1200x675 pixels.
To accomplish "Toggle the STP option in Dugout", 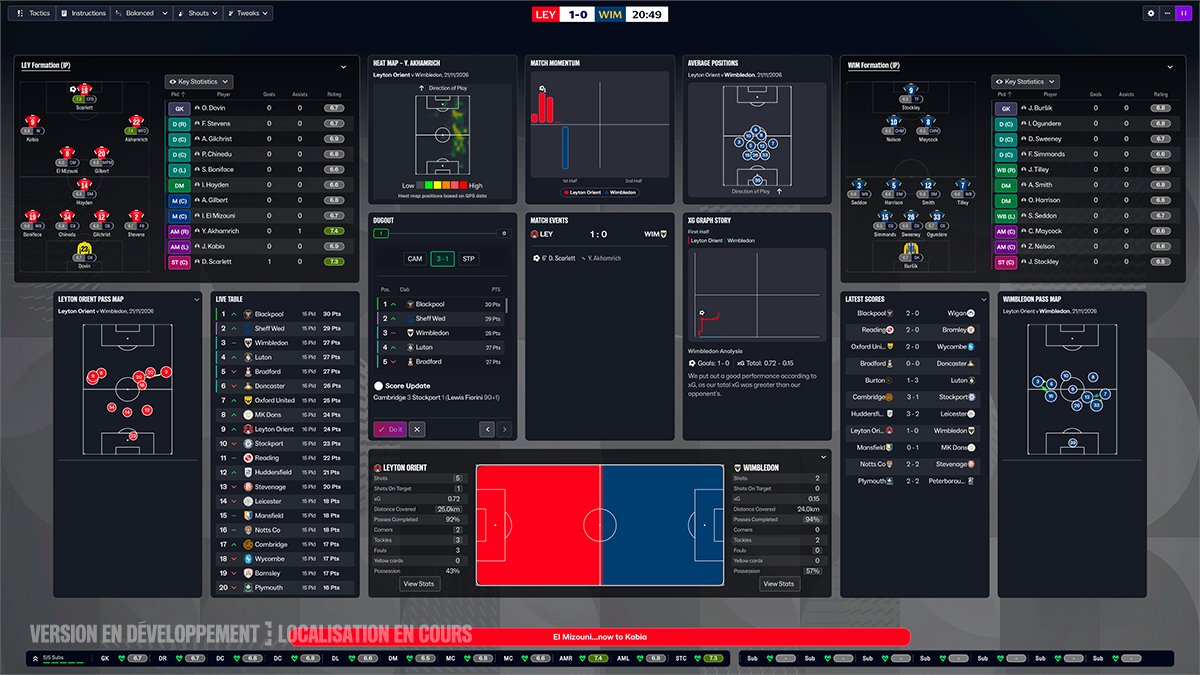I will (x=468, y=259).
